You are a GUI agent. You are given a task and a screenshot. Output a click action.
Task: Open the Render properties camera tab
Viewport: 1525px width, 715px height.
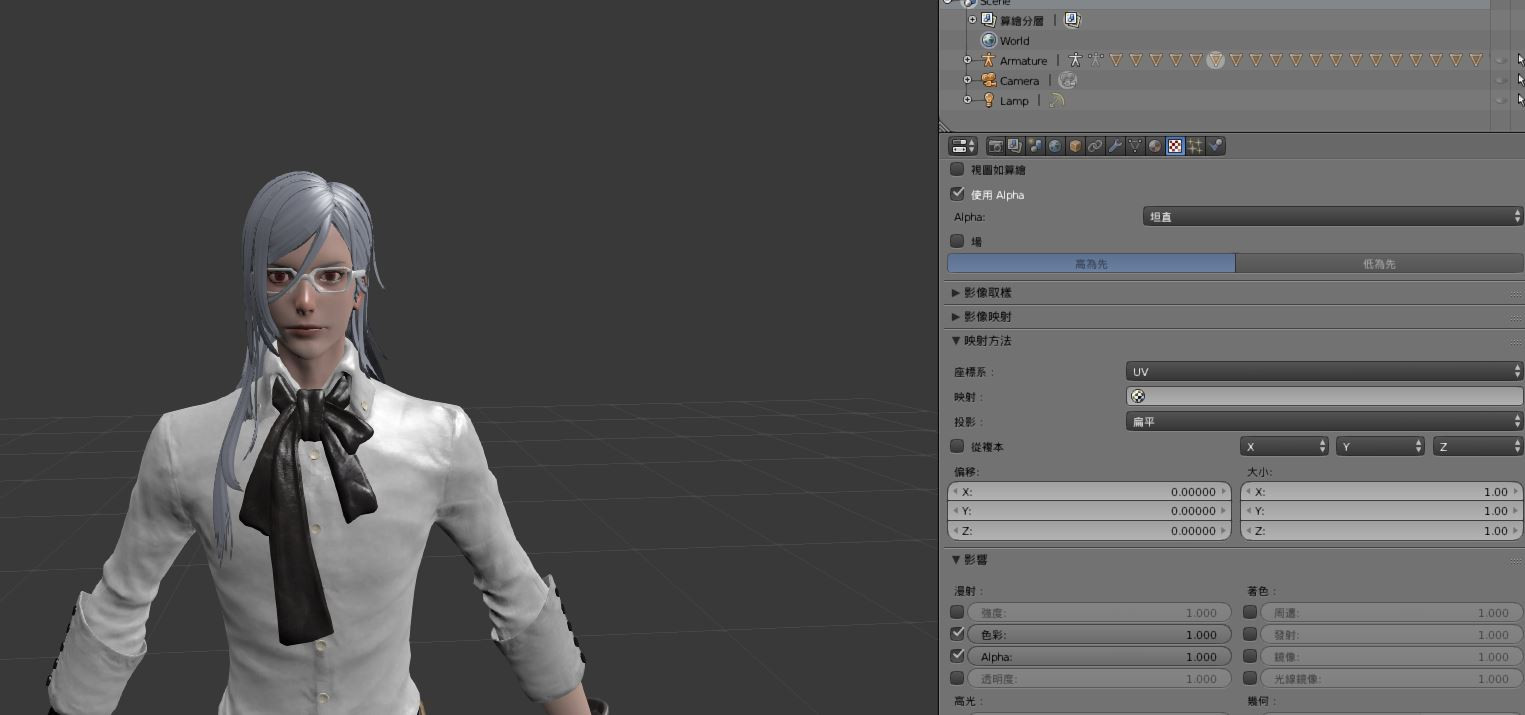[995, 146]
